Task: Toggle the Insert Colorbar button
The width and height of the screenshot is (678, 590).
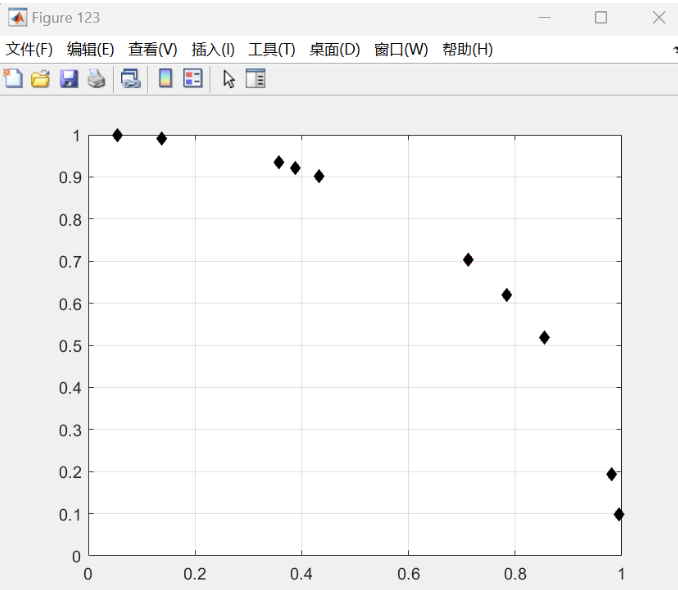Action: [166, 79]
